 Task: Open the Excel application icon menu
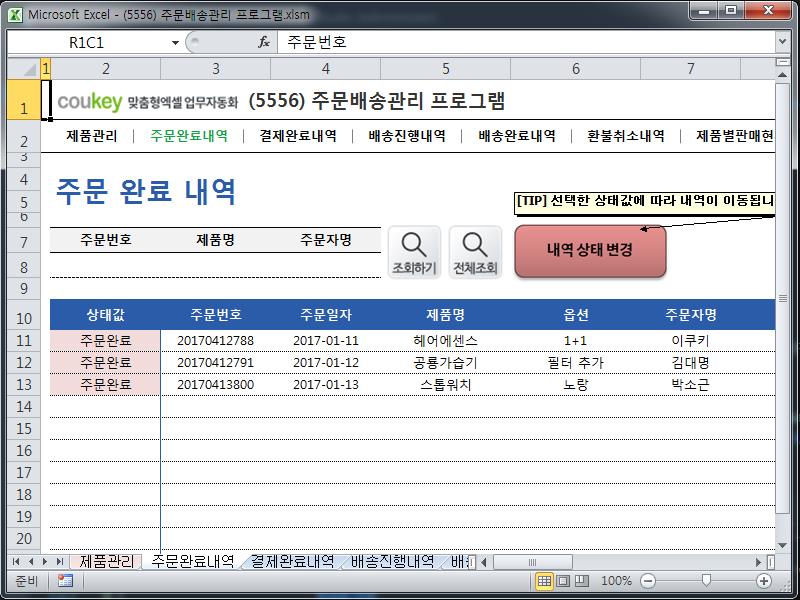coord(15,14)
